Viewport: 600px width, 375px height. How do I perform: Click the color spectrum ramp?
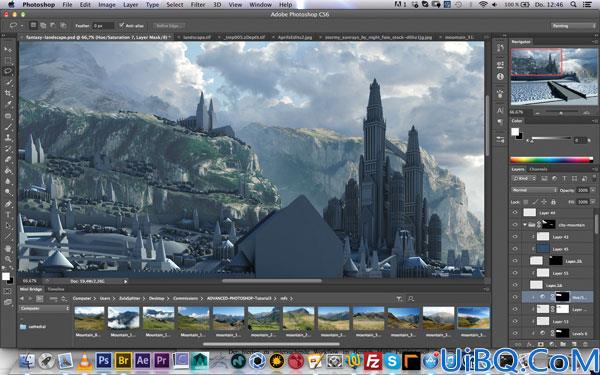[x=551, y=160]
